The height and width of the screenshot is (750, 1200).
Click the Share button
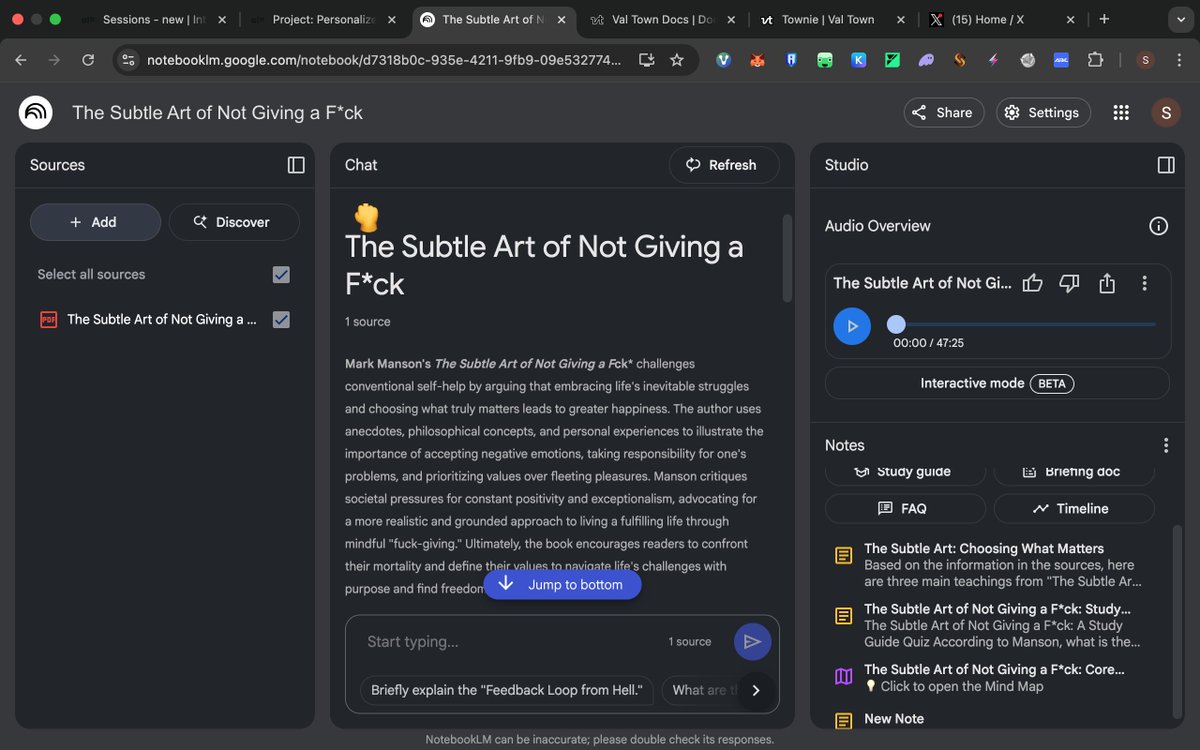tap(944, 113)
